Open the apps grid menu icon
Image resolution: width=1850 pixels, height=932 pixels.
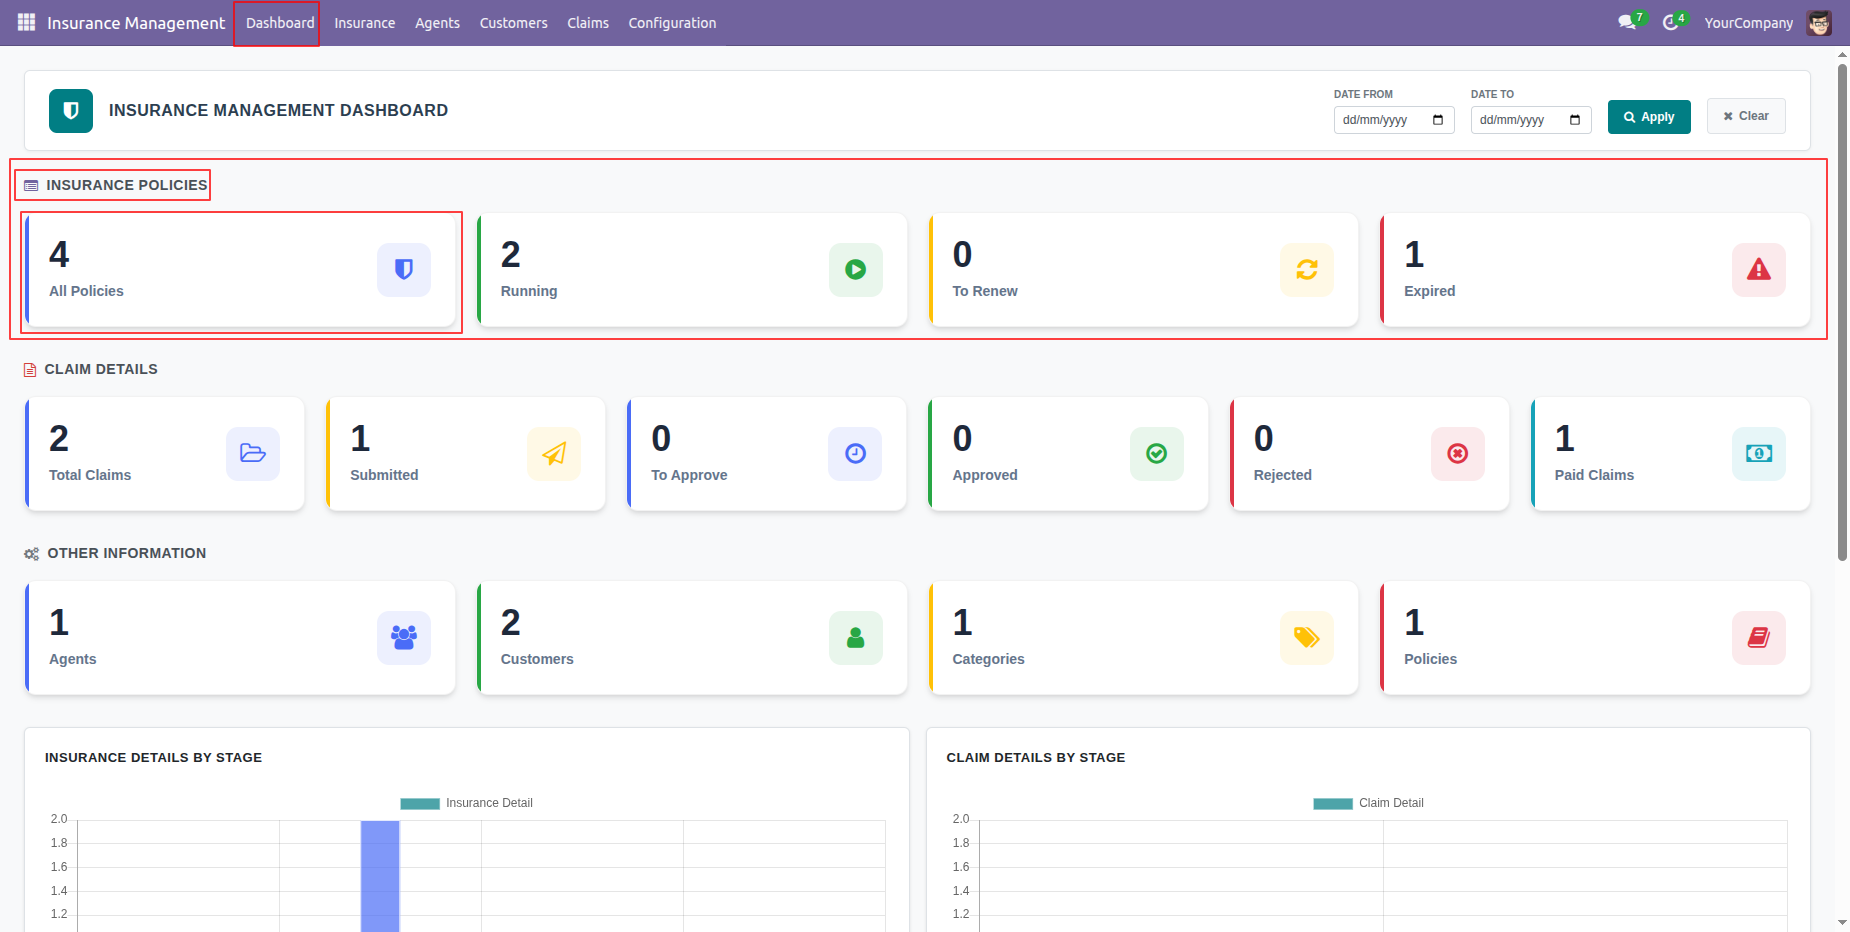coord(26,22)
